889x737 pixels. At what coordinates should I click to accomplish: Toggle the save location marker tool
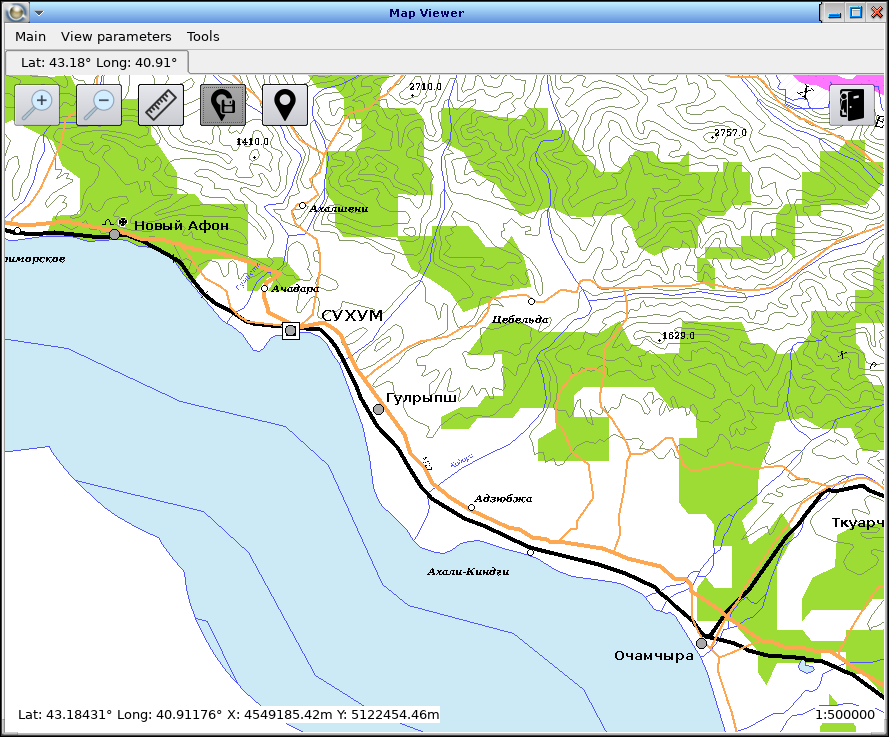223,104
